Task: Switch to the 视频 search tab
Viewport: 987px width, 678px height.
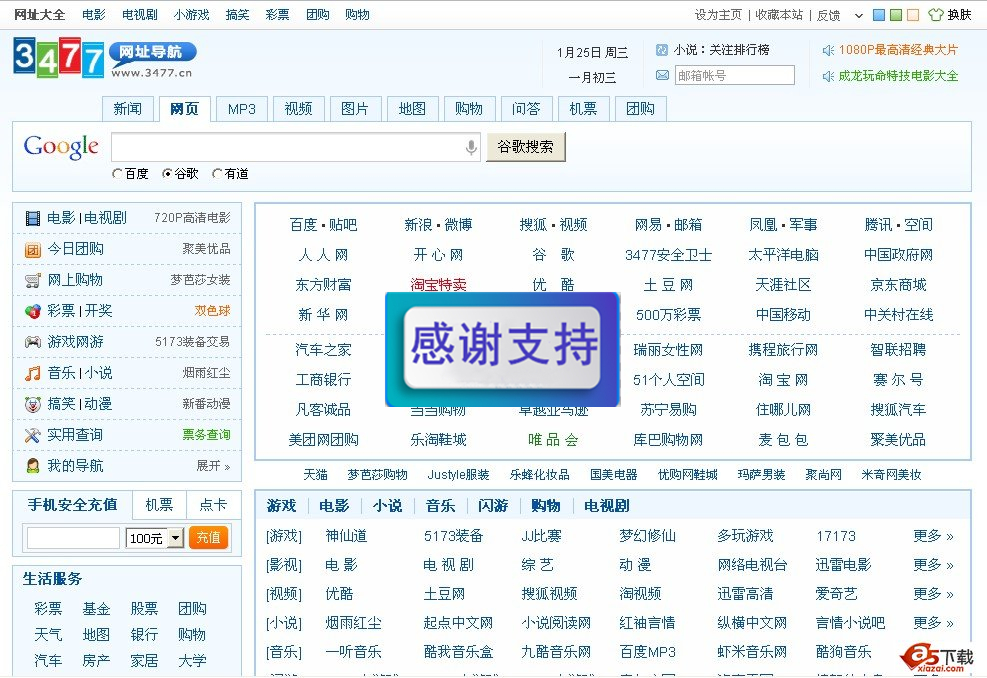Action: [x=298, y=109]
